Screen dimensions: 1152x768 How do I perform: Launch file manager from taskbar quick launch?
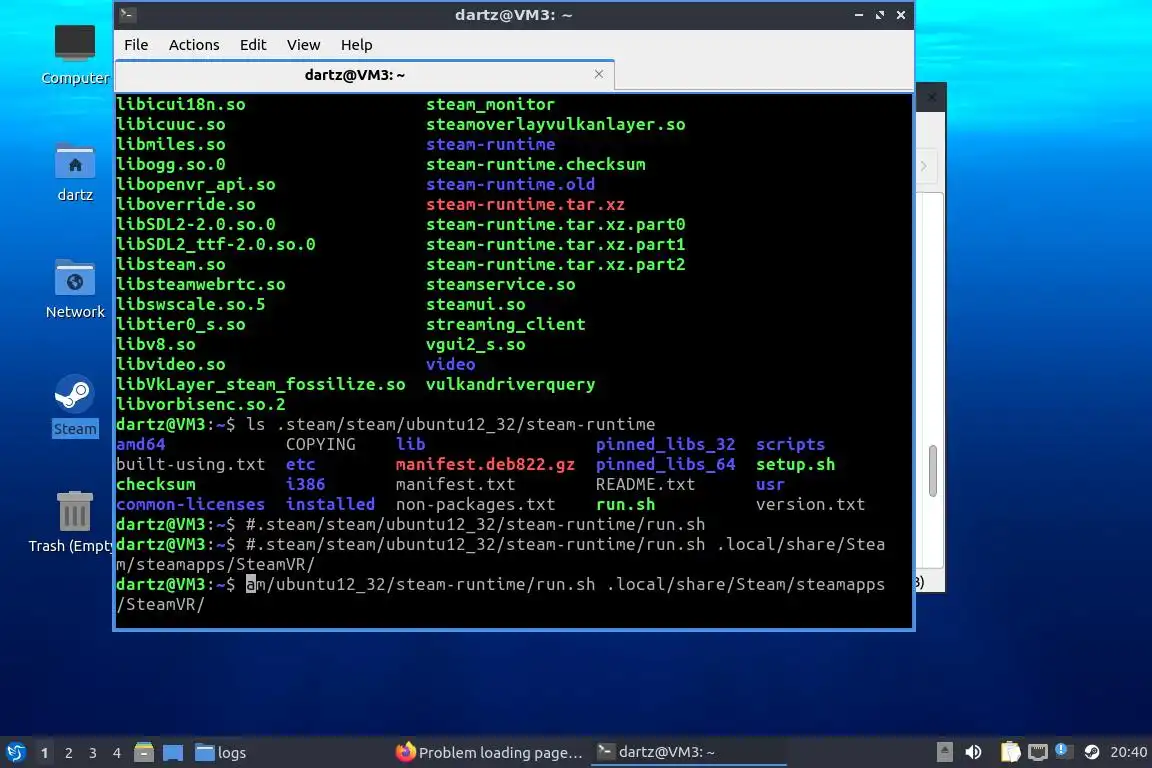[144, 752]
